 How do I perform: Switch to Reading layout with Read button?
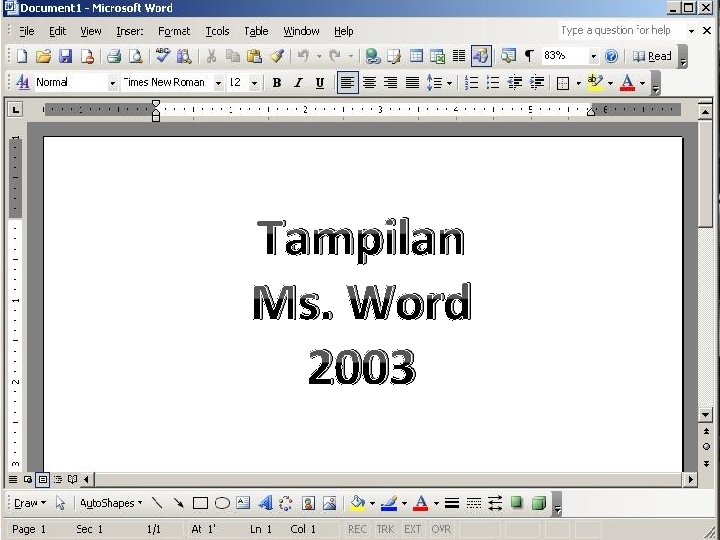tap(652, 56)
